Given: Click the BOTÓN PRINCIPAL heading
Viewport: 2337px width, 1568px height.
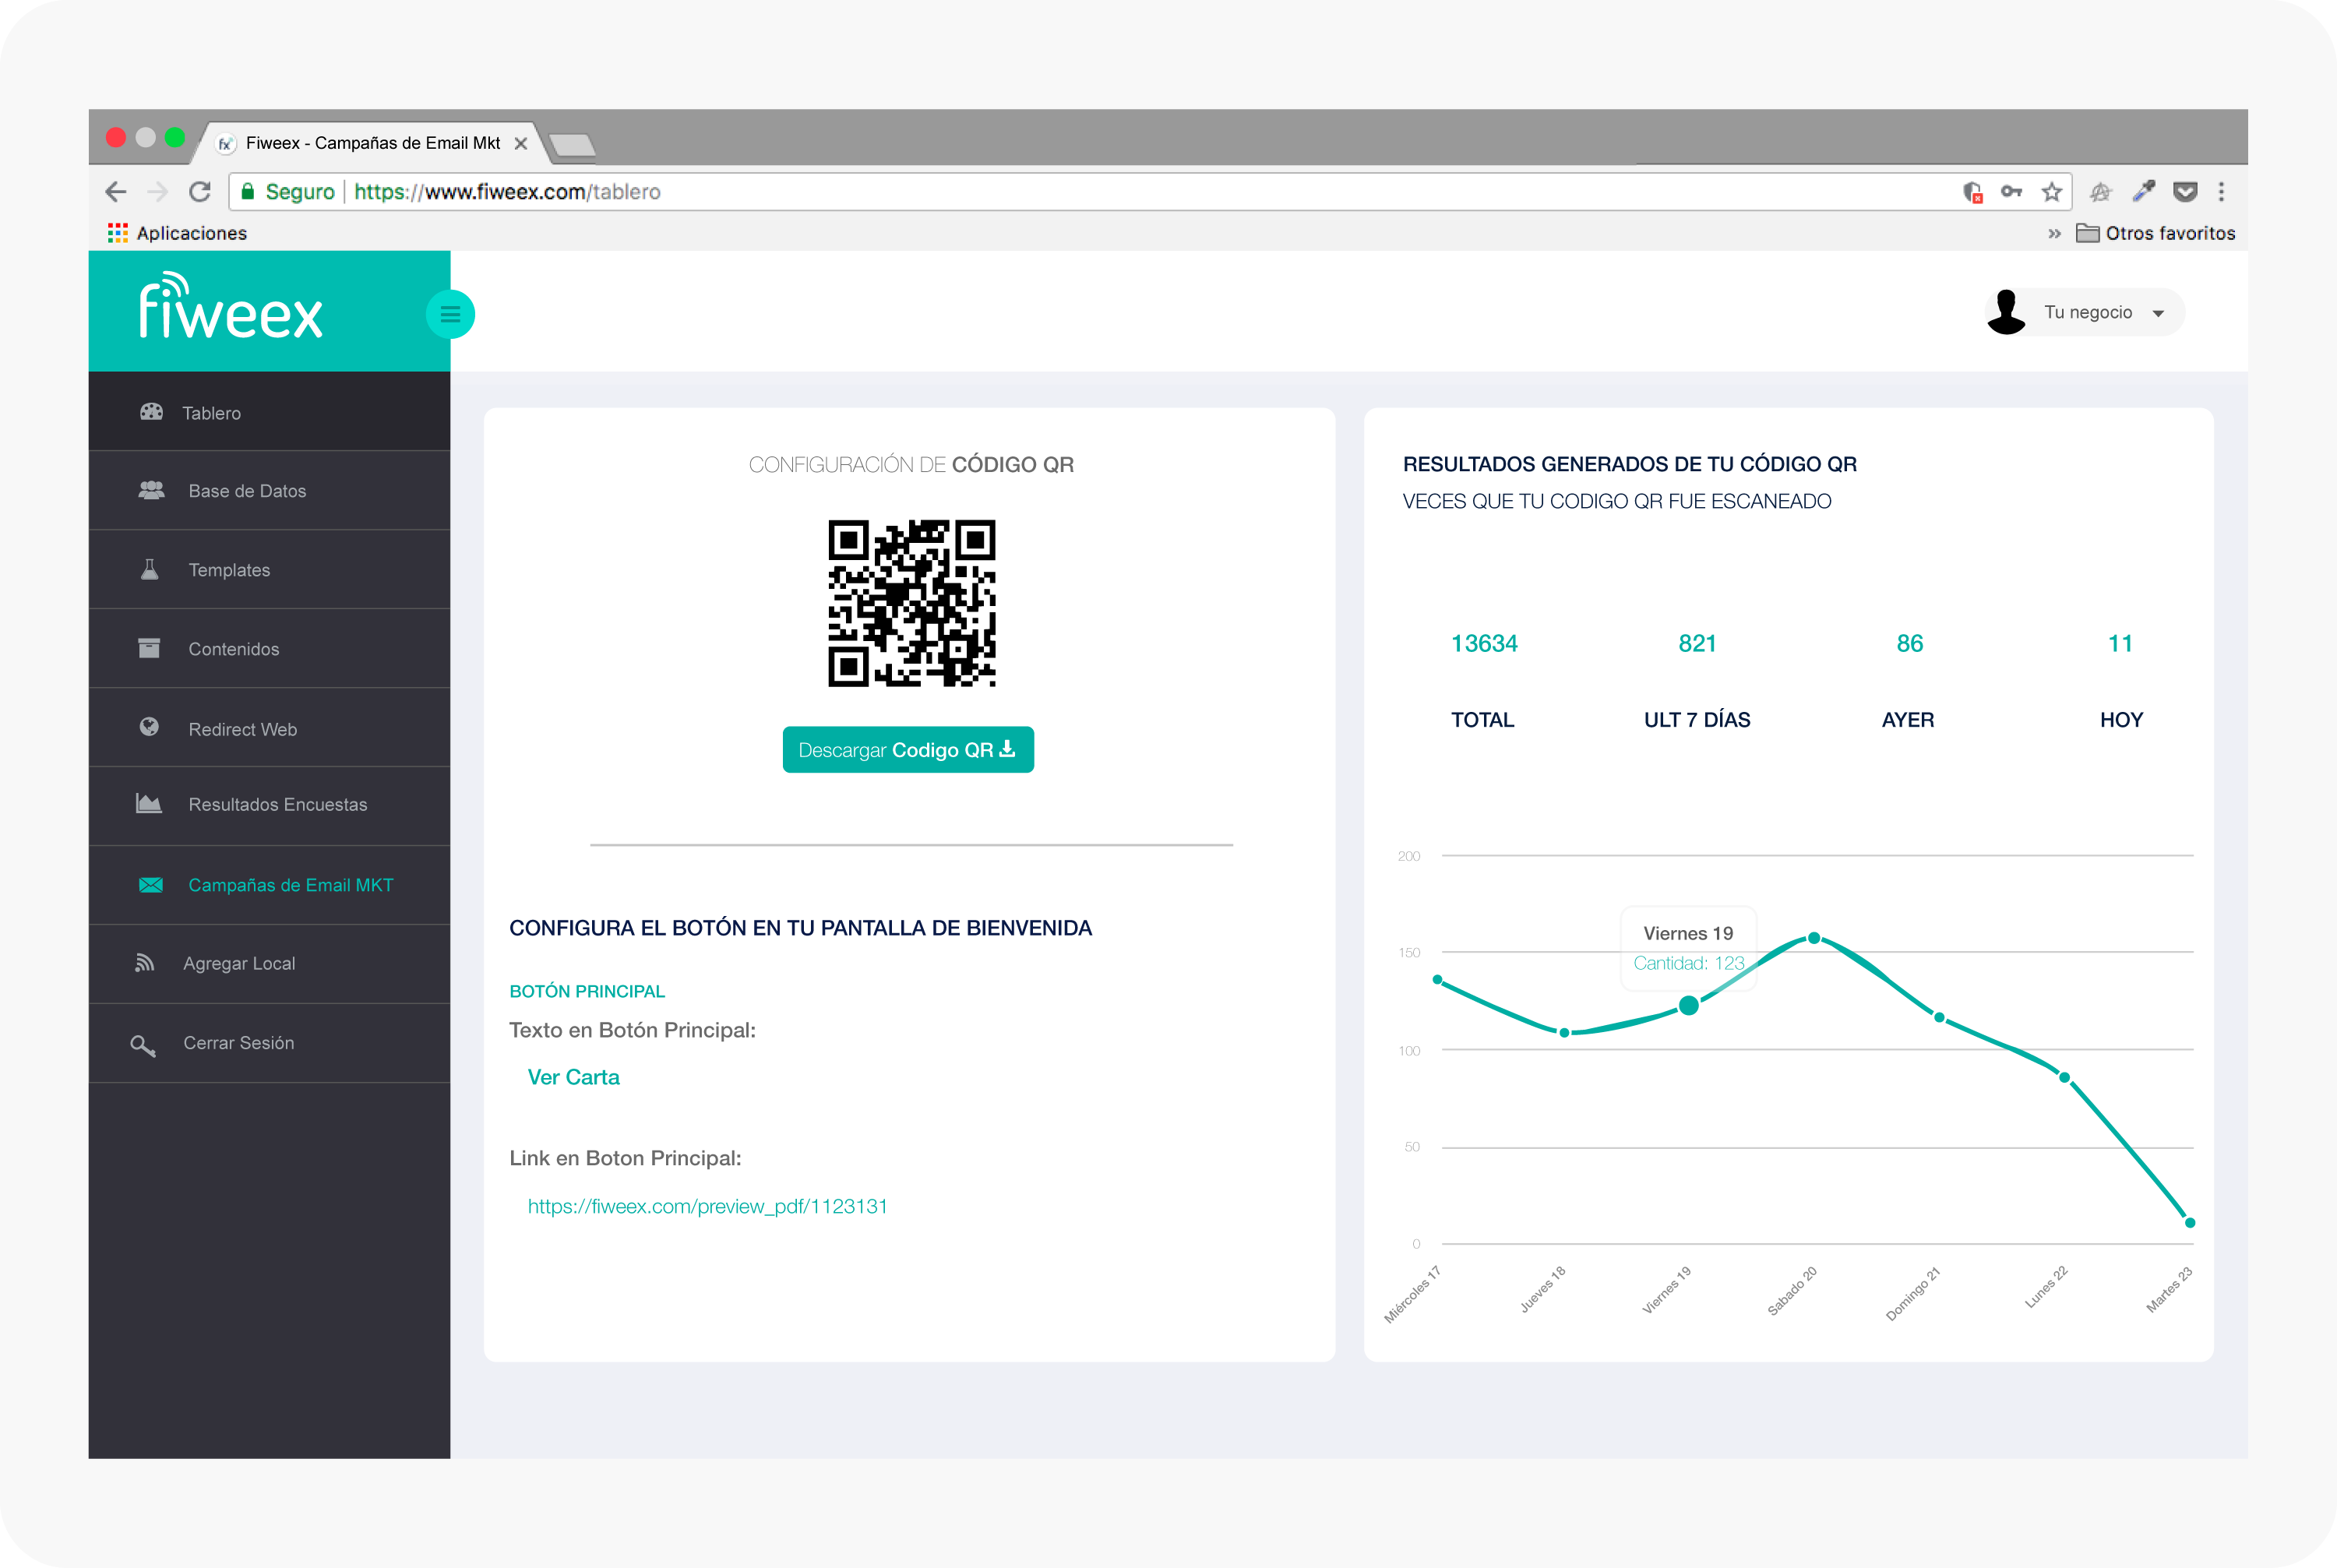Looking at the screenshot, I should 587,991.
